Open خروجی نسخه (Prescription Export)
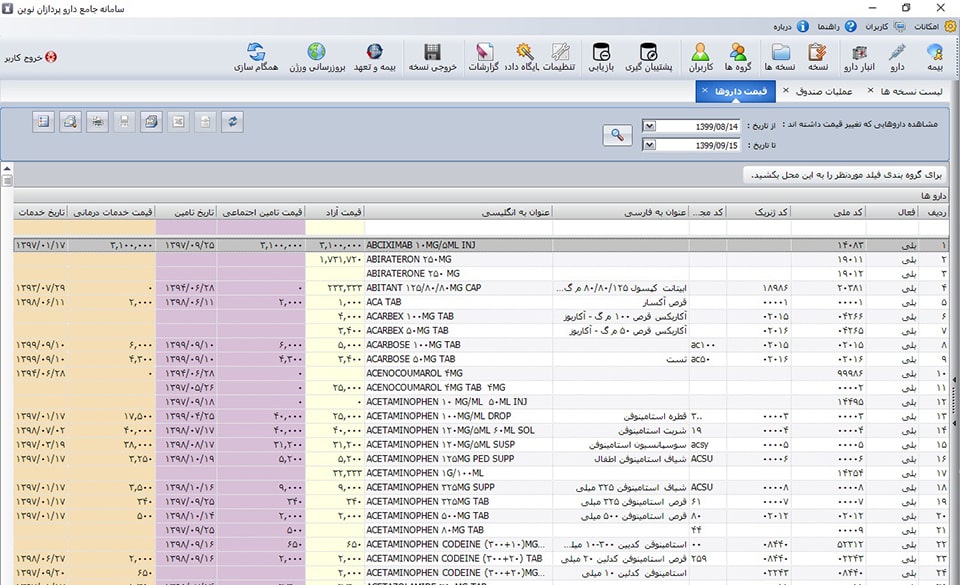The height and width of the screenshot is (585, 960). [x=430, y=57]
